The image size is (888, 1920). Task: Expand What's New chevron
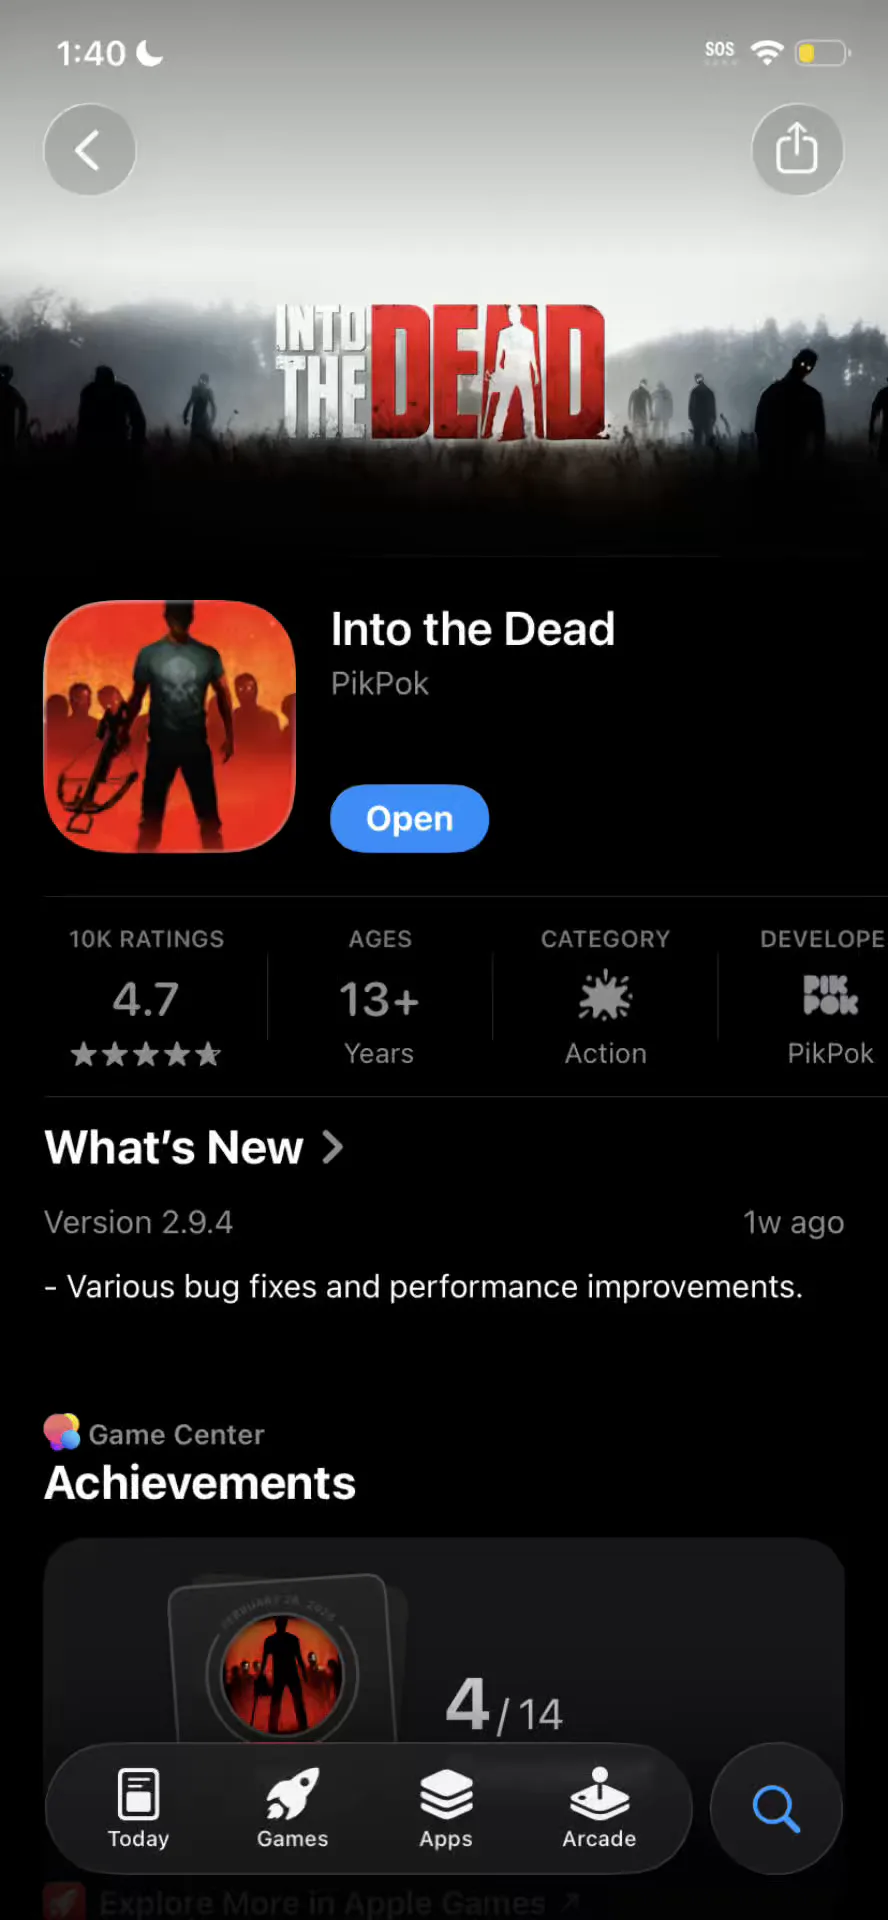333,1148
